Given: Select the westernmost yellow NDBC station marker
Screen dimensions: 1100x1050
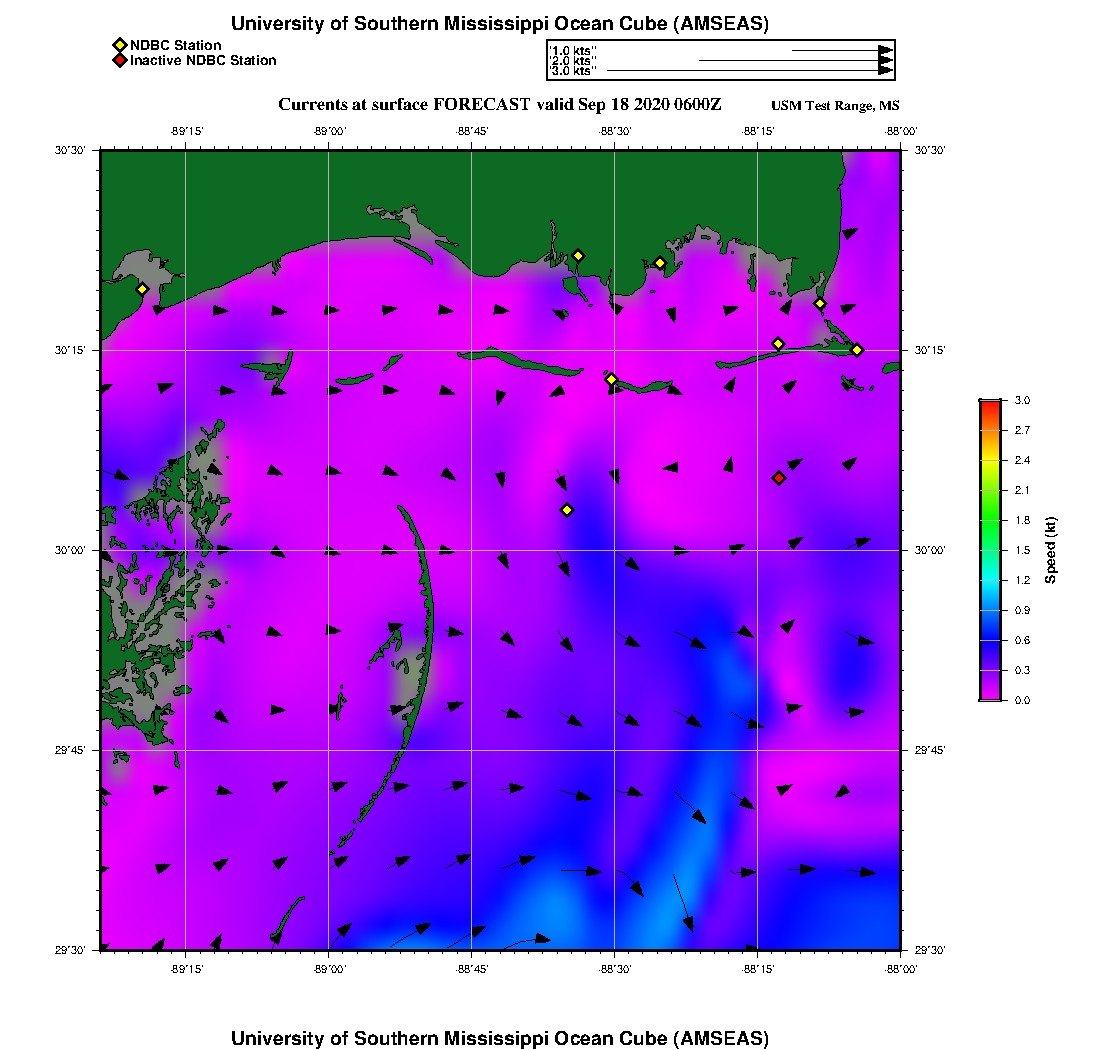Looking at the screenshot, I should (x=142, y=289).
